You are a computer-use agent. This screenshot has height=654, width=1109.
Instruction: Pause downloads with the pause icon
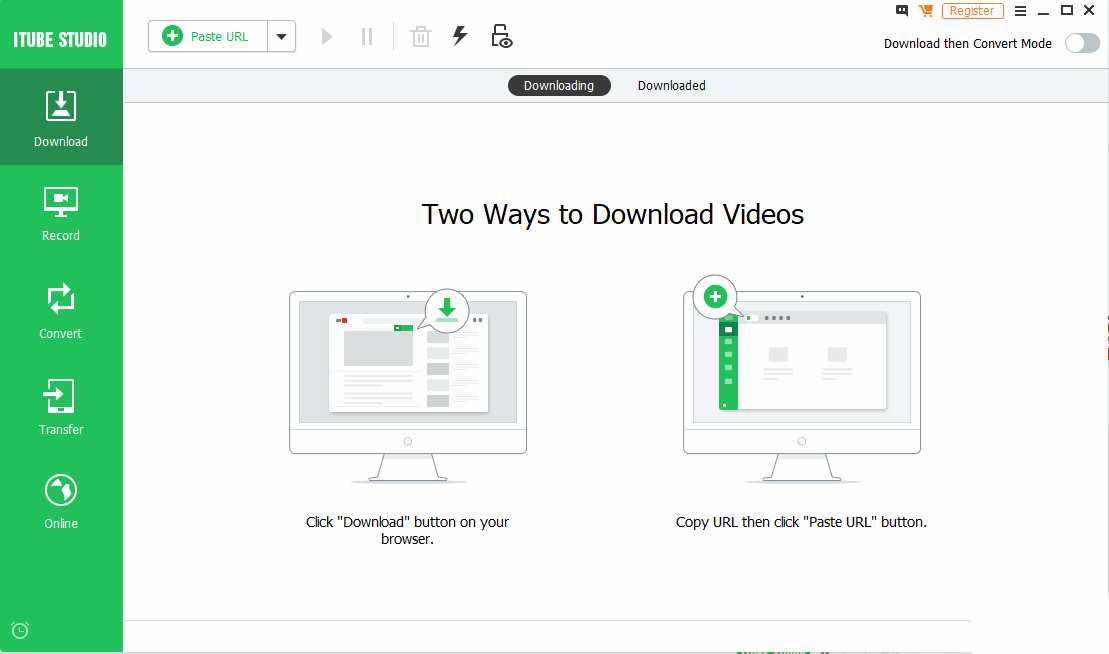[x=366, y=36]
